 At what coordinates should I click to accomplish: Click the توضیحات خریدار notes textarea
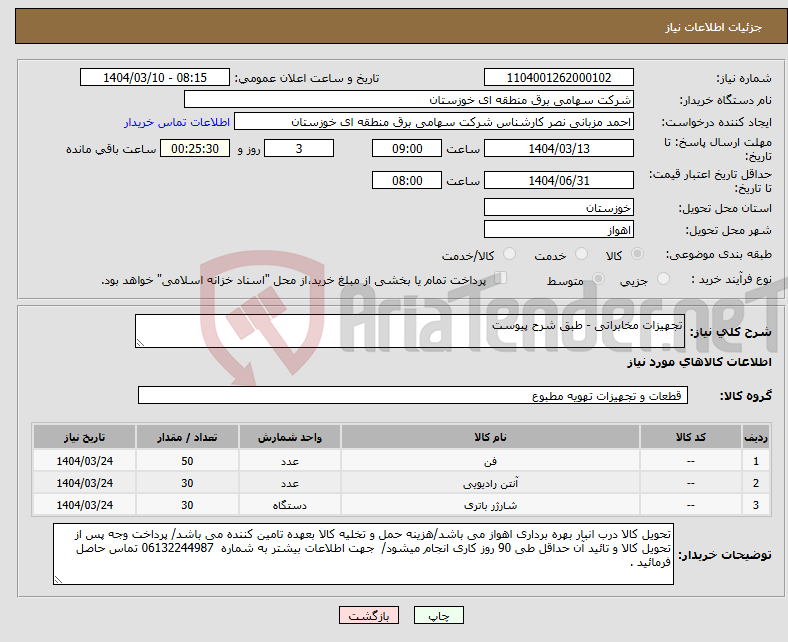tap(363, 554)
